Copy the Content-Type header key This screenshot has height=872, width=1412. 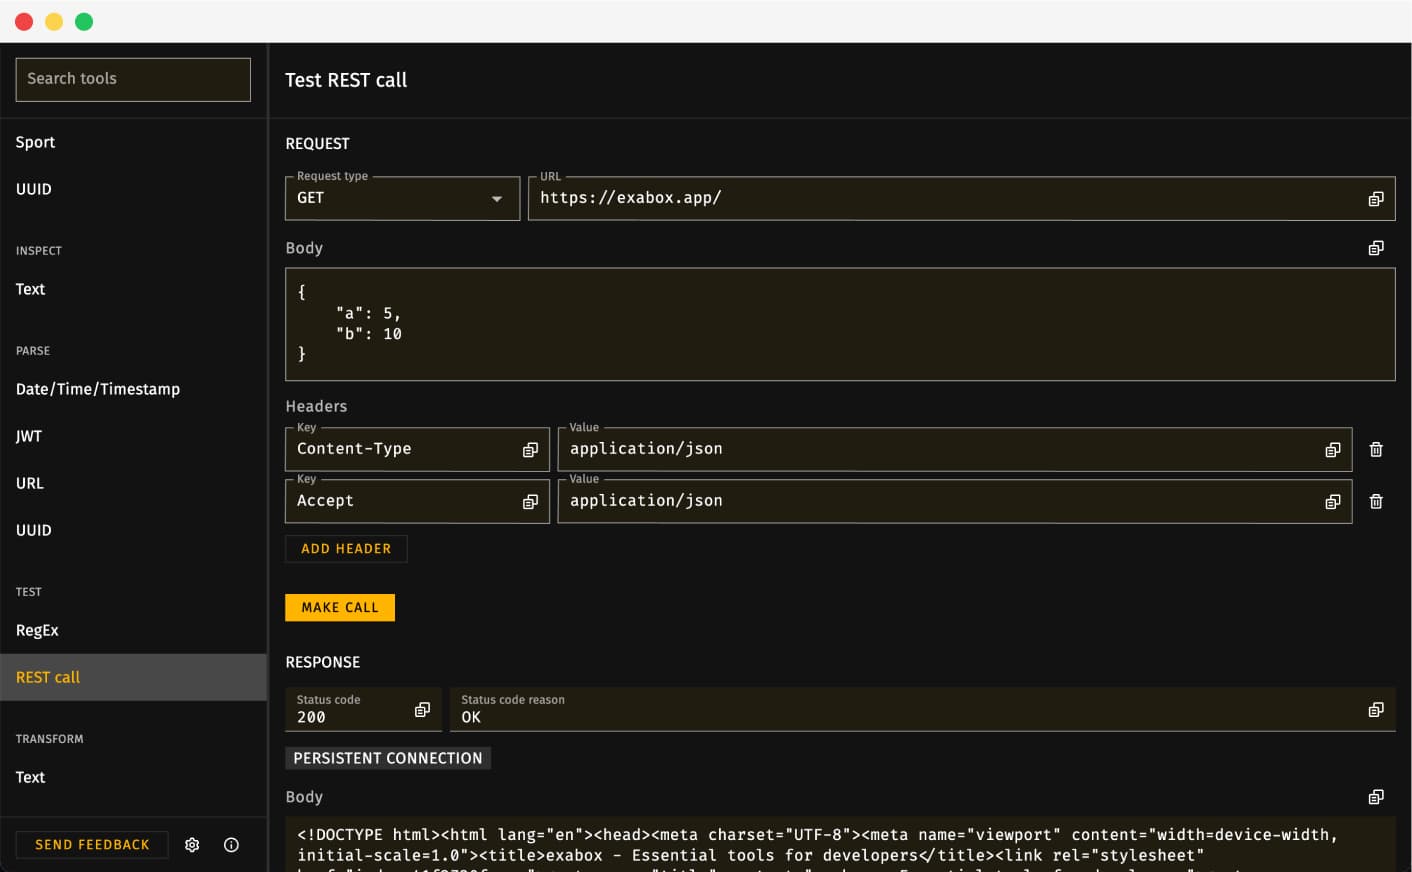[530, 450]
